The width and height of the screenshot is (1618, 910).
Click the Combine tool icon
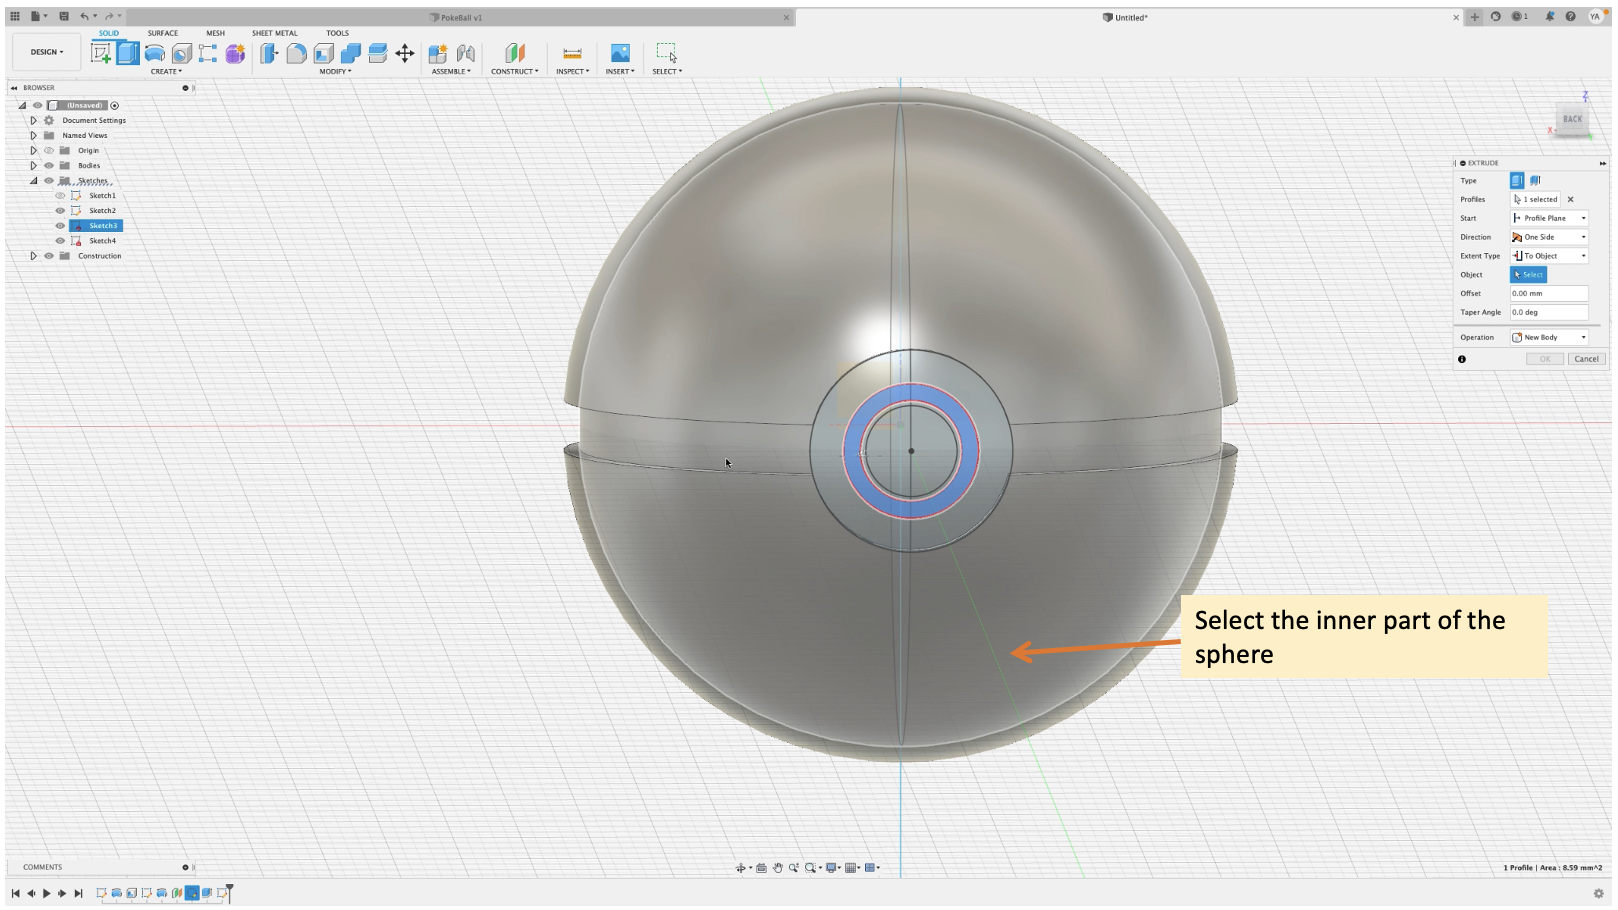350,53
